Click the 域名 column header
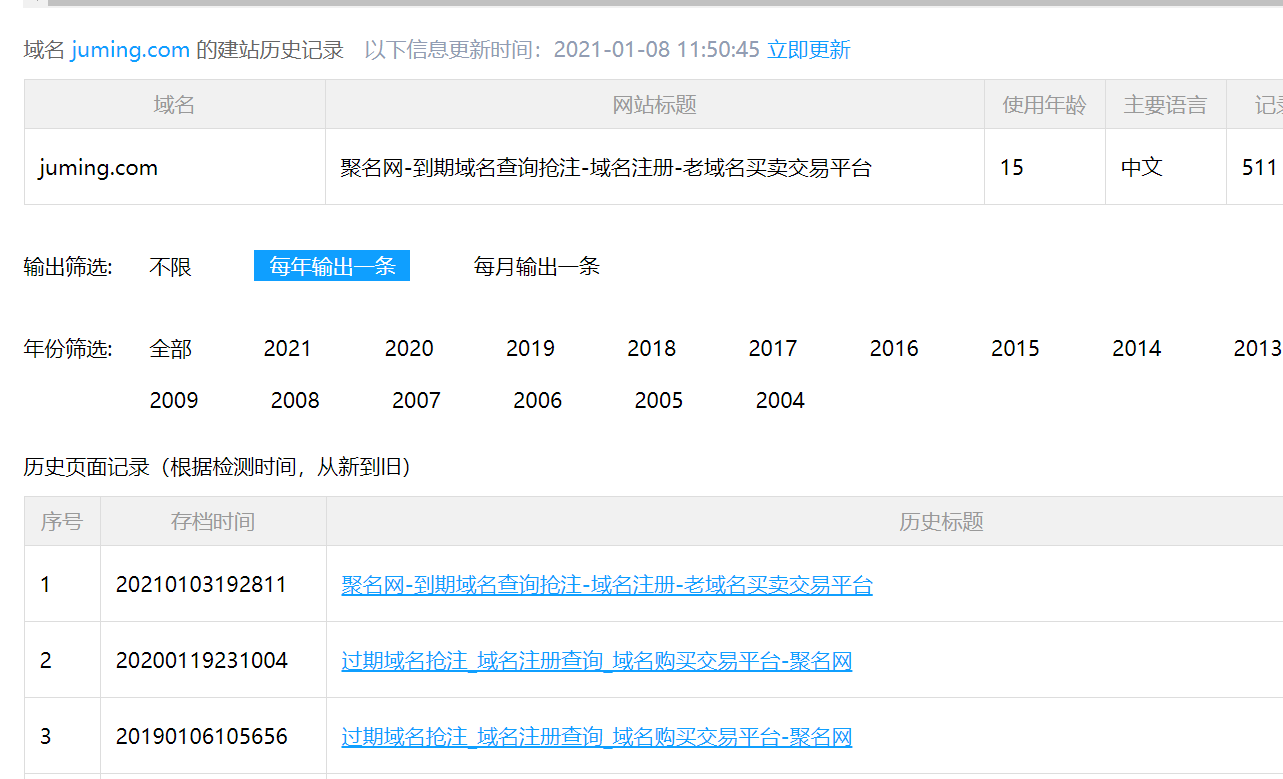 pyautogui.click(x=175, y=105)
